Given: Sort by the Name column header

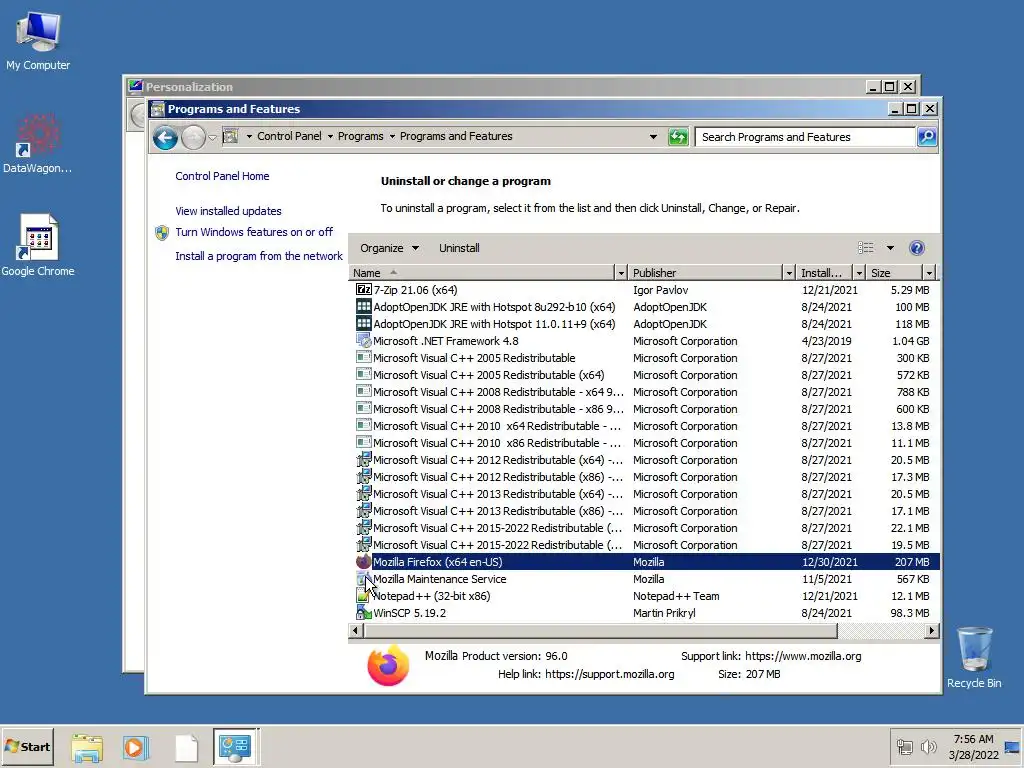Looking at the screenshot, I should [x=482, y=273].
